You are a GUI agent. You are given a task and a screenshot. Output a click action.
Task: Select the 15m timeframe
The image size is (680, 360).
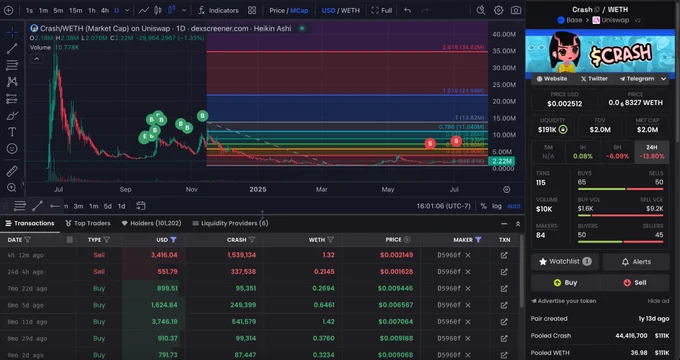pos(75,10)
